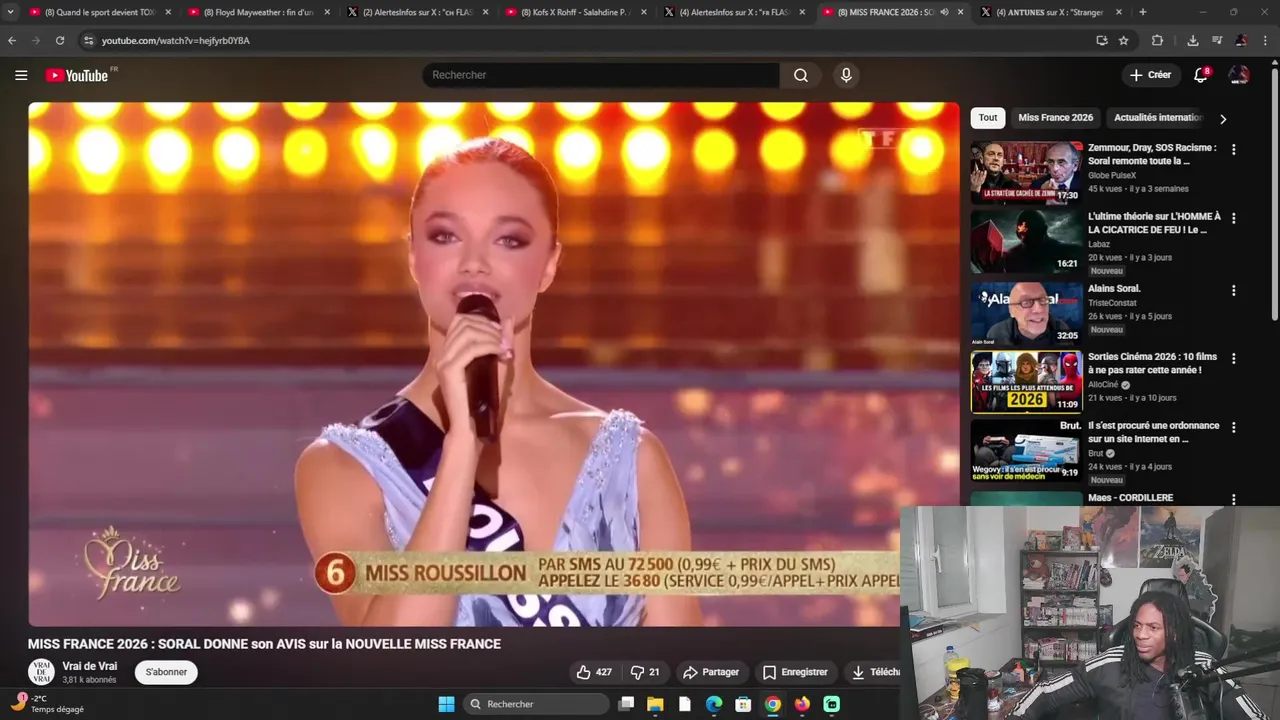Open the account avatar menu

[x=1239, y=75]
